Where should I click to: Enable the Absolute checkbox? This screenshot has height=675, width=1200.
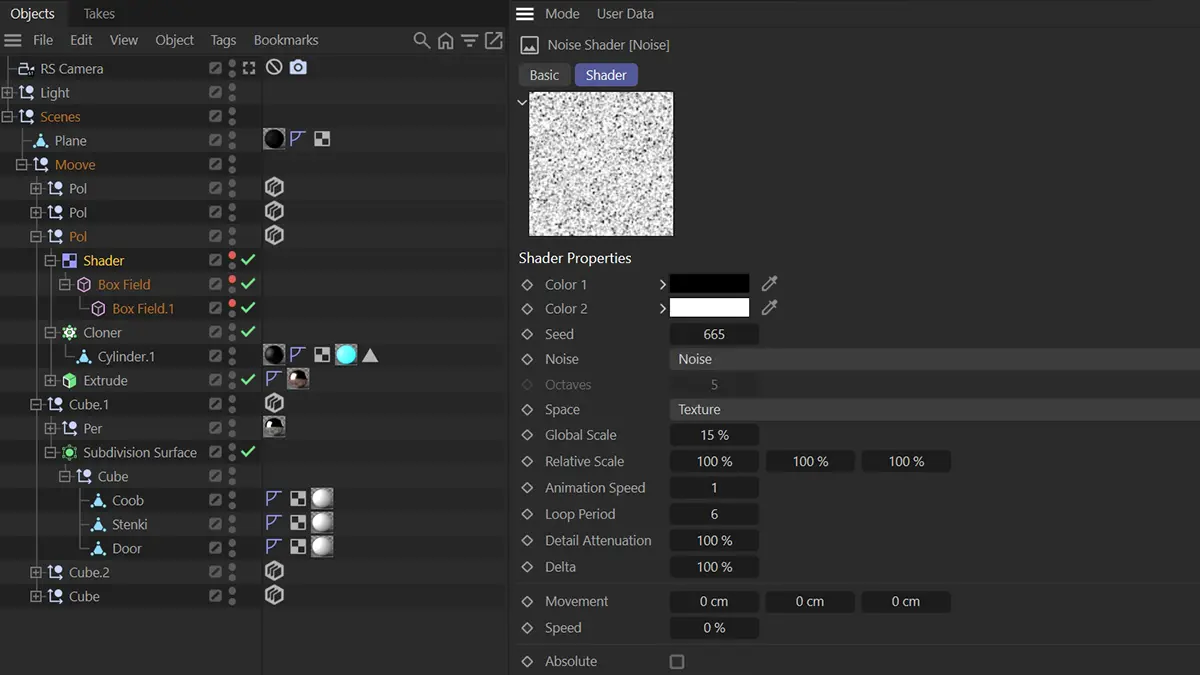point(677,662)
